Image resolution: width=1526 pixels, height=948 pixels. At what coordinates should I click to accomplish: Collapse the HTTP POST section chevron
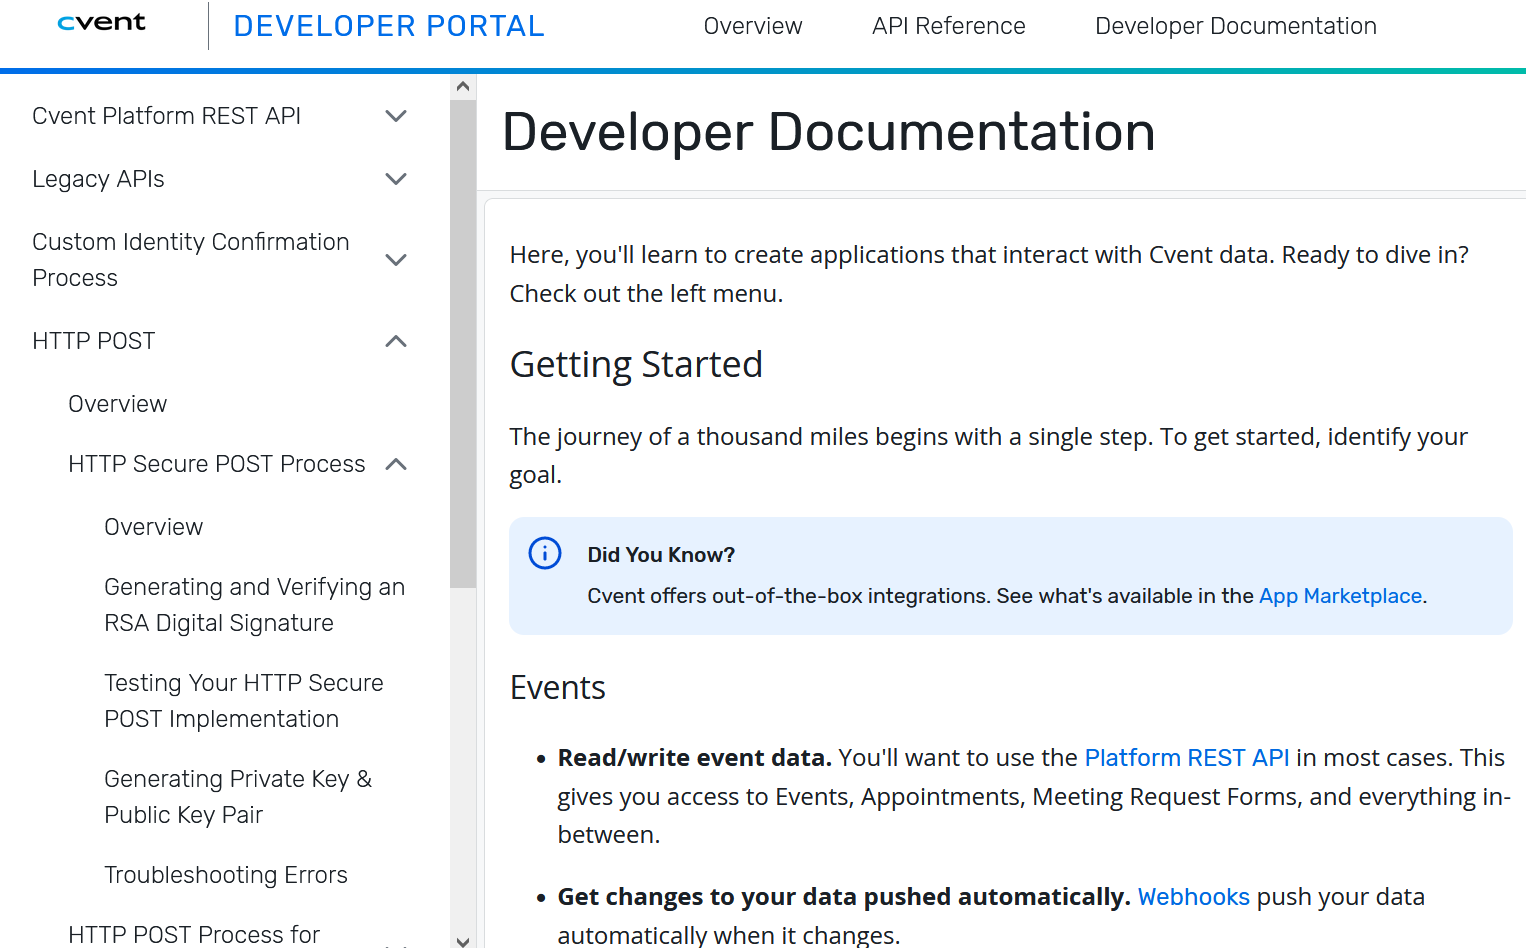[x=396, y=341]
